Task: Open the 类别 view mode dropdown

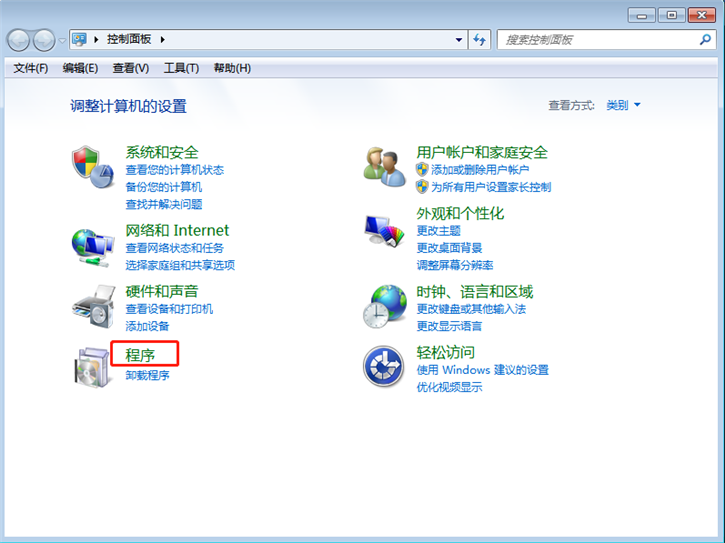Action: [x=623, y=105]
